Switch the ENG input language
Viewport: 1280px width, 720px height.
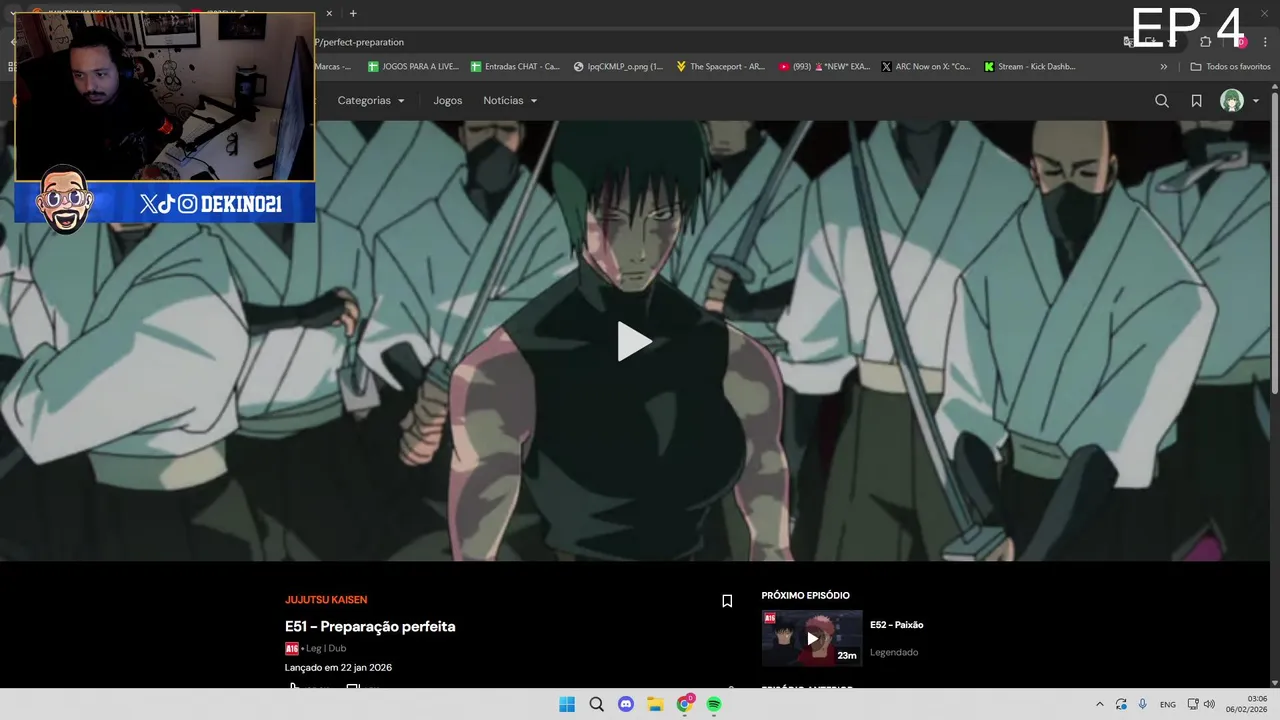[x=1167, y=705]
